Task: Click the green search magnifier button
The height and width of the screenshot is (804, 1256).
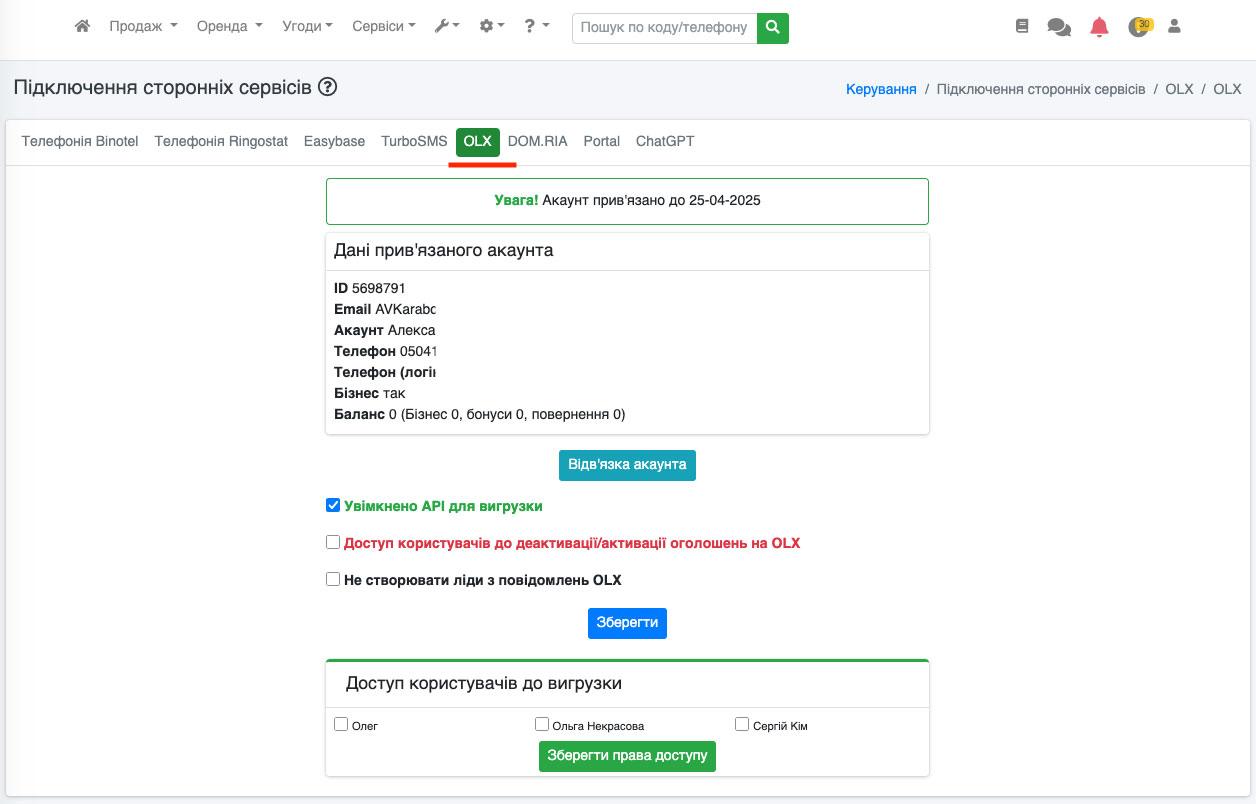Action: click(772, 27)
